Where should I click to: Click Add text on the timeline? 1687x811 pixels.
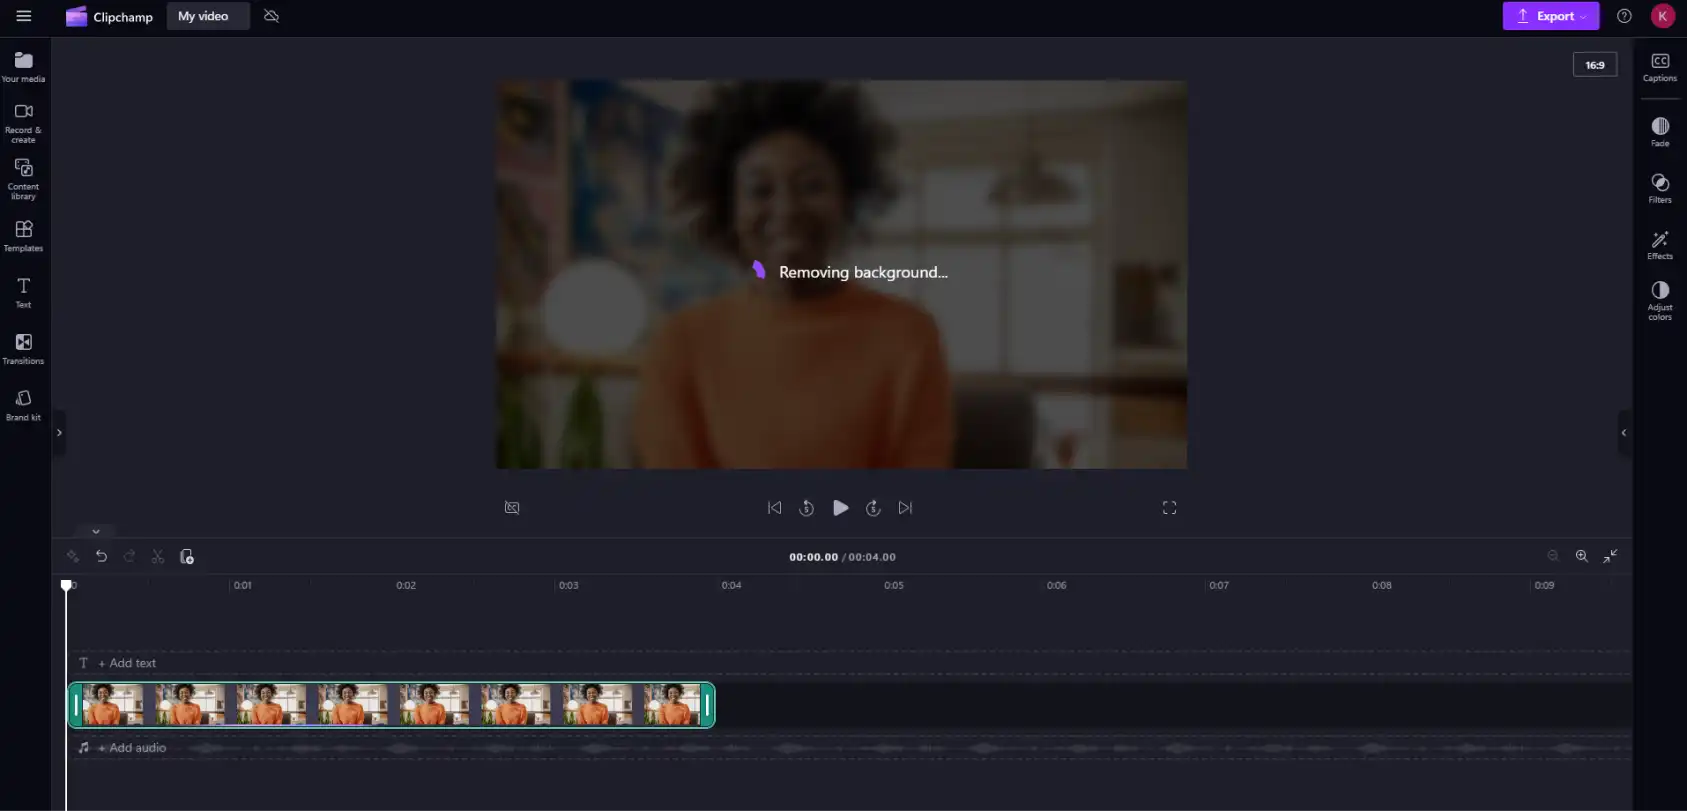coord(132,663)
